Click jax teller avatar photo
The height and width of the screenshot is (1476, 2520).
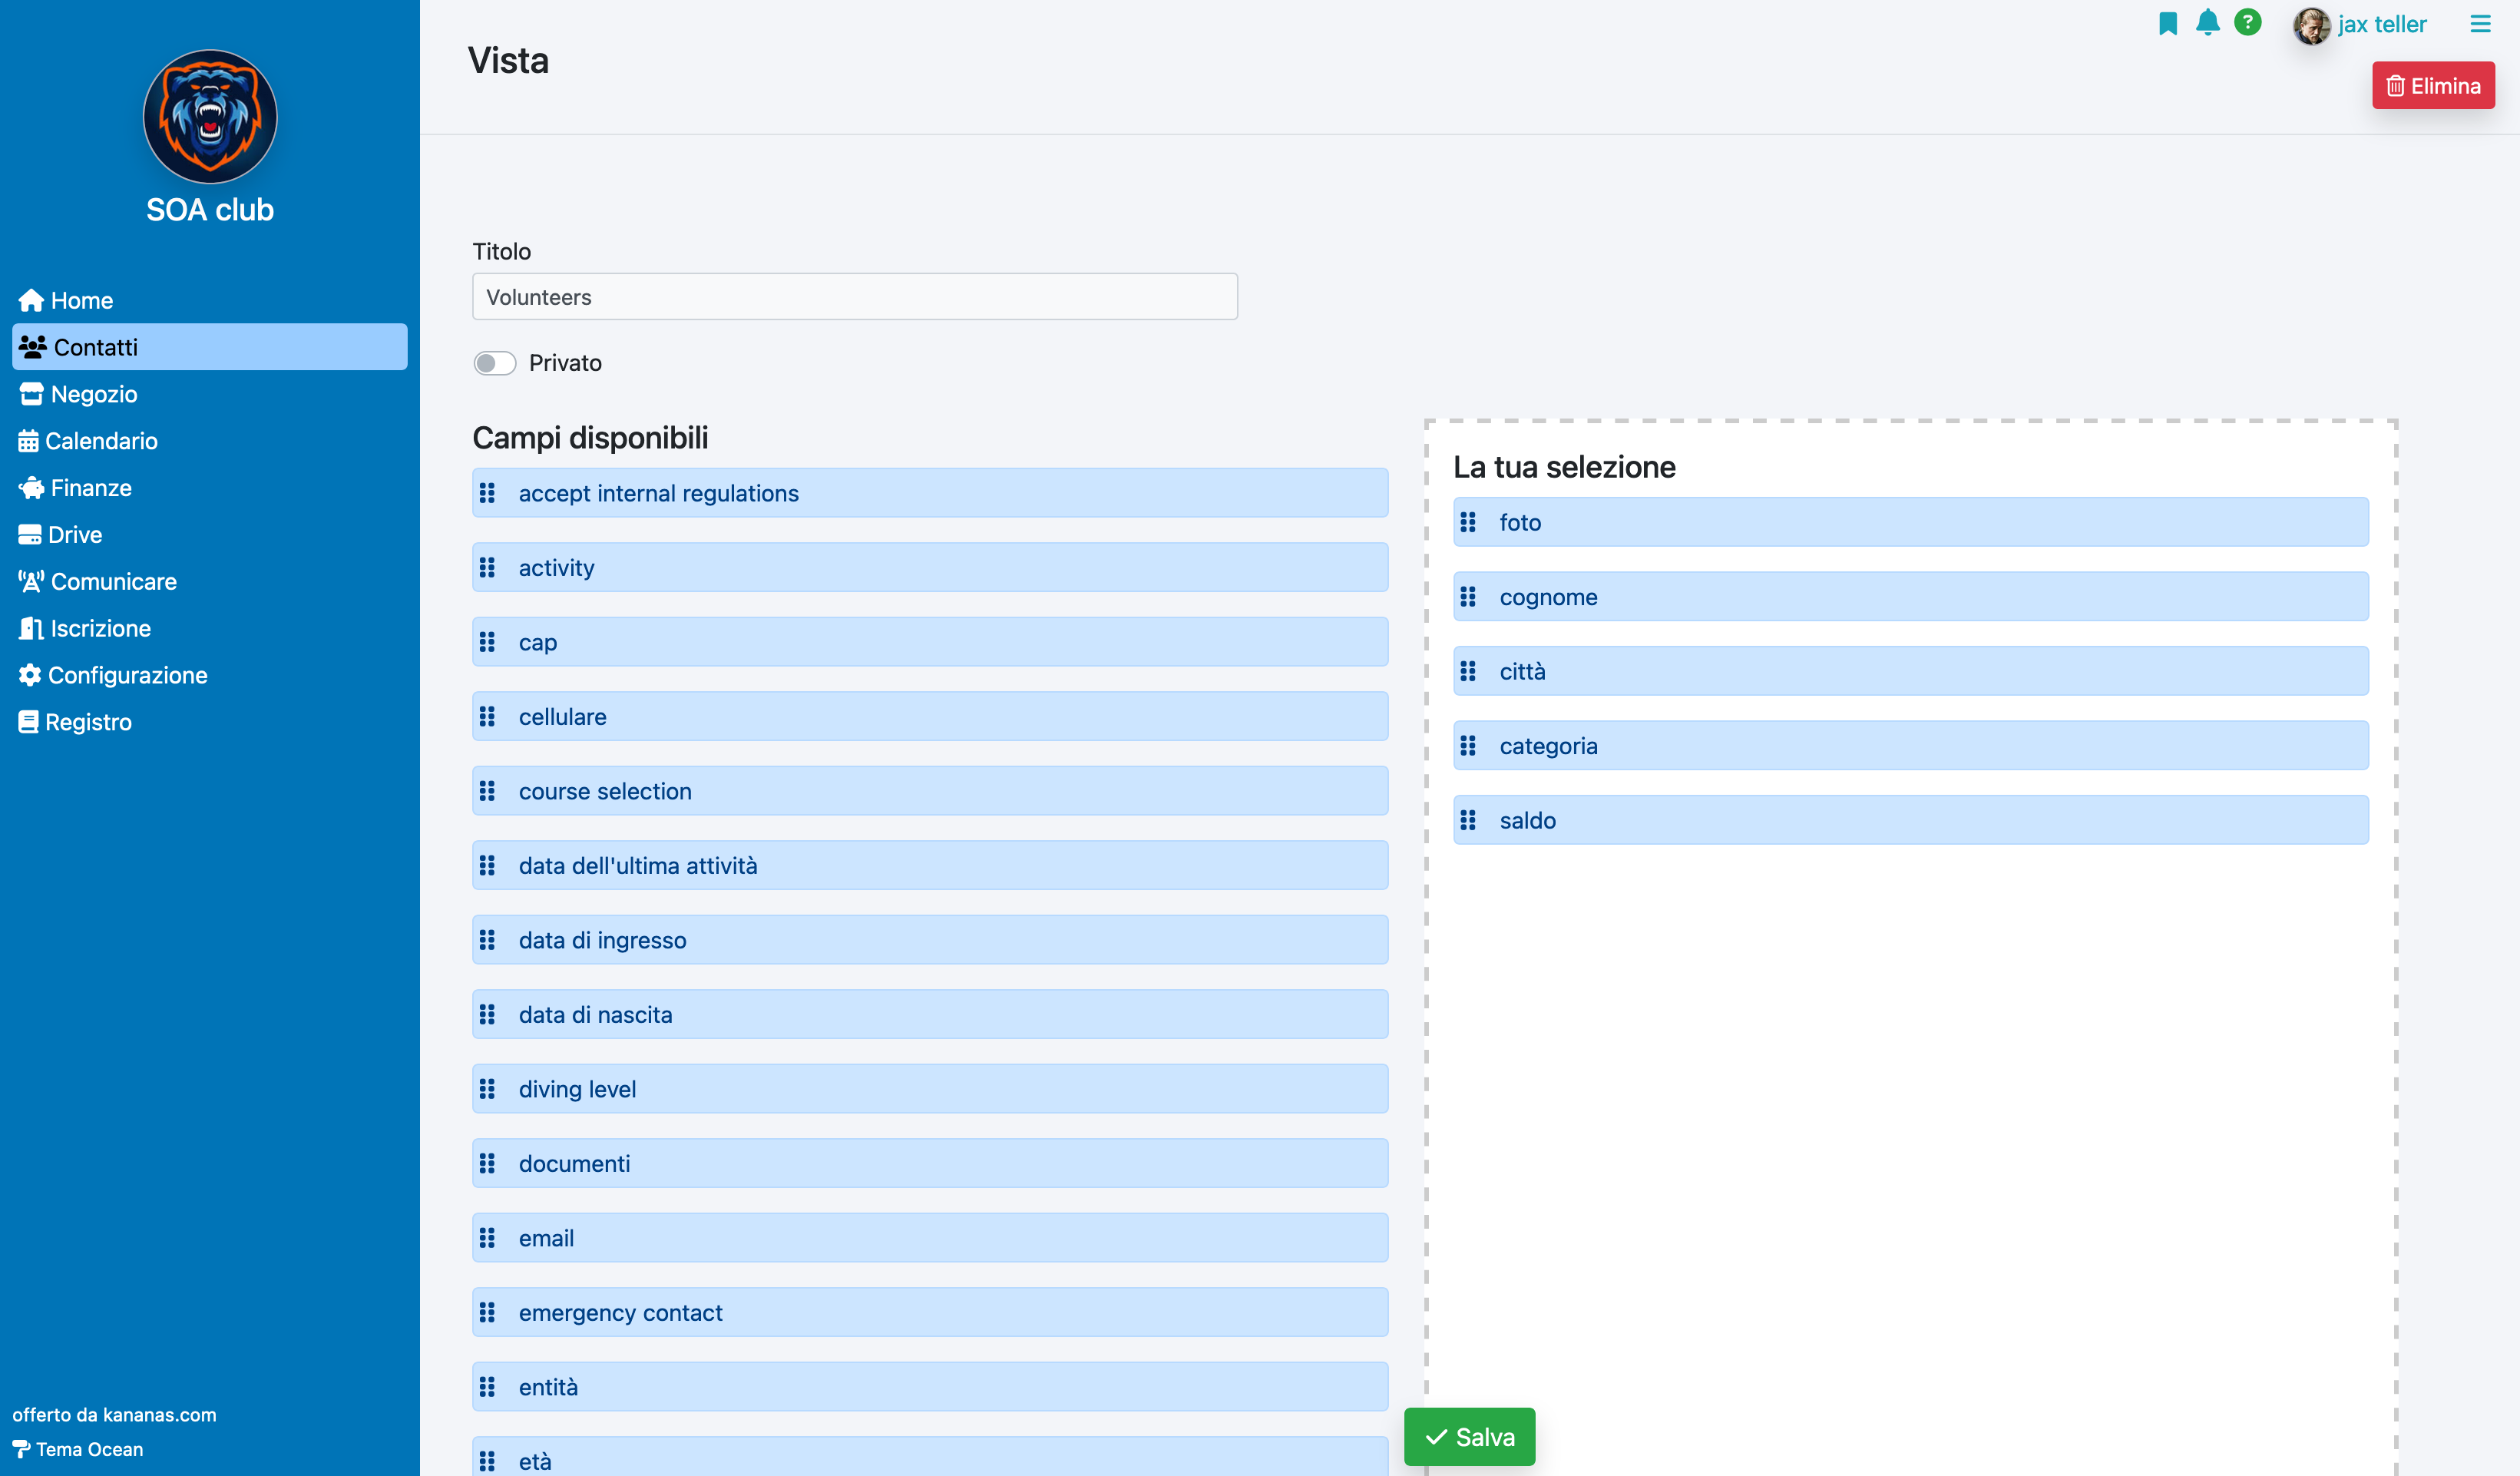(x=2311, y=25)
